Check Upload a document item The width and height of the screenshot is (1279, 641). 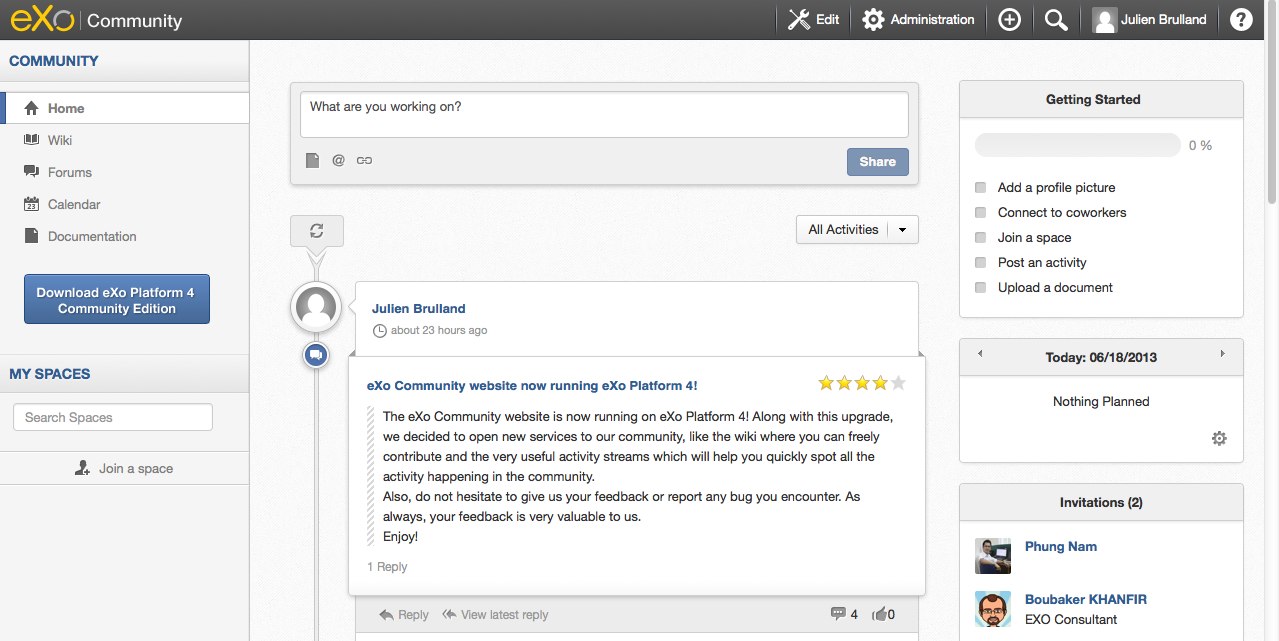[980, 287]
